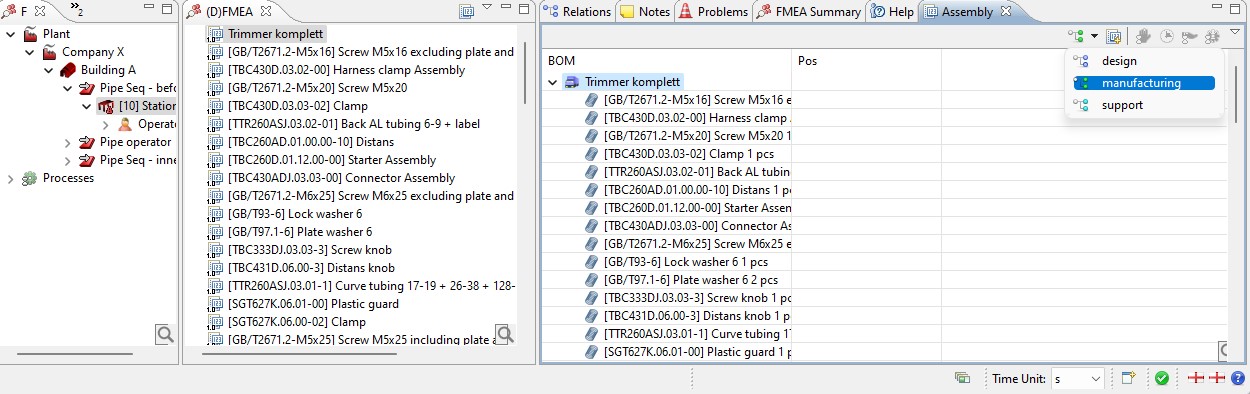Collapse the Building A node
1250x394 pixels.
(x=48, y=70)
